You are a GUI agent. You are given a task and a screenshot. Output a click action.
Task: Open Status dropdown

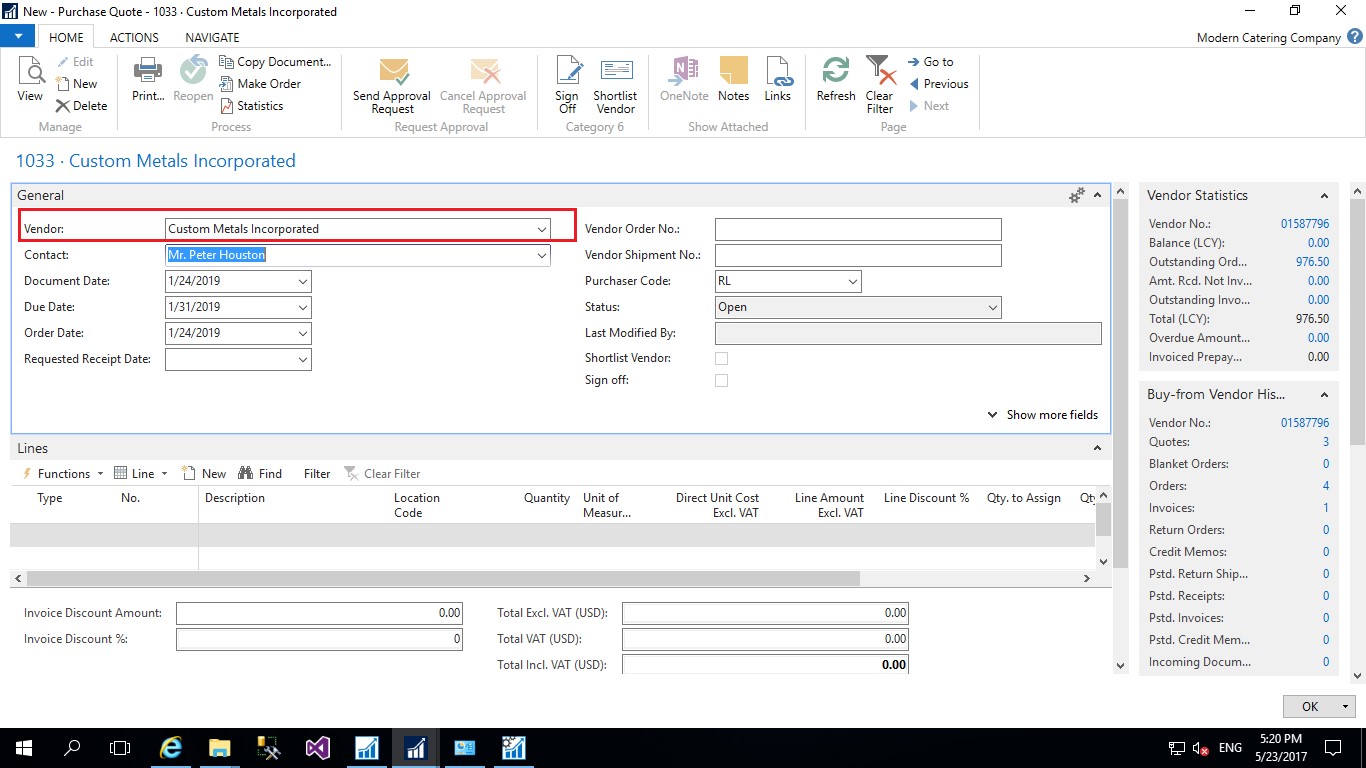992,307
